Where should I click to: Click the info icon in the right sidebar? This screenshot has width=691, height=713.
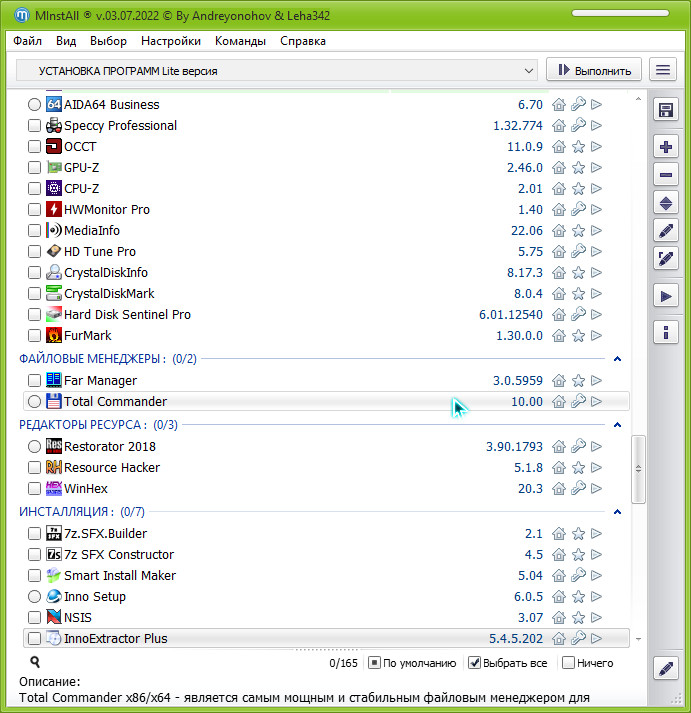pos(666,332)
